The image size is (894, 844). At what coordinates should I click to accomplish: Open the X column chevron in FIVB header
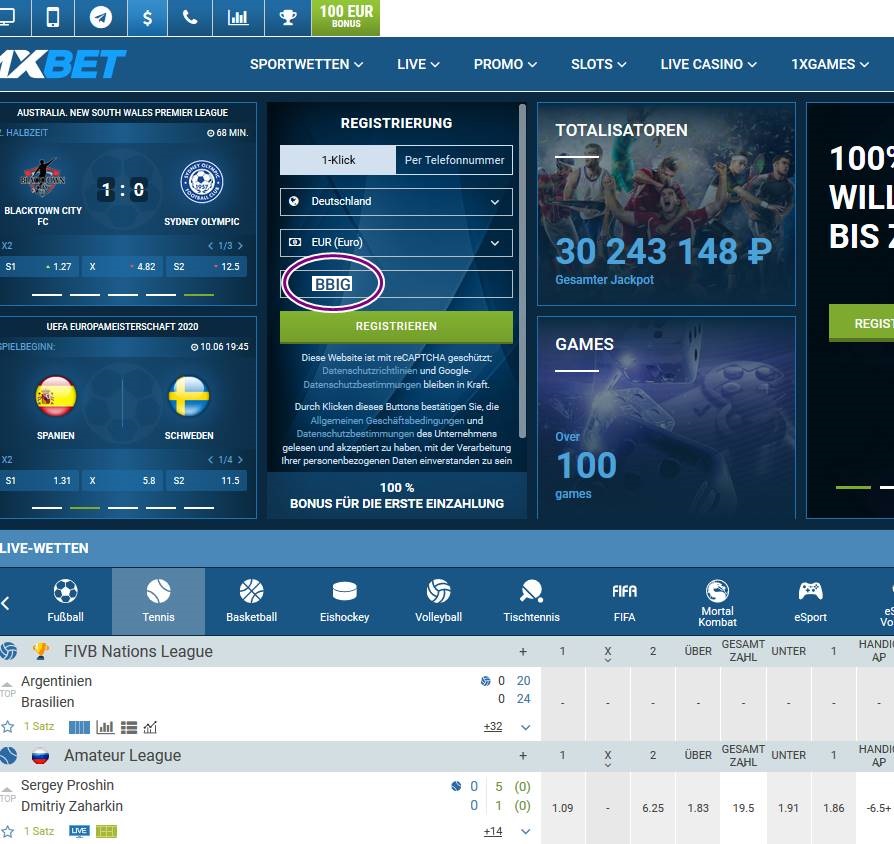[x=608, y=660]
